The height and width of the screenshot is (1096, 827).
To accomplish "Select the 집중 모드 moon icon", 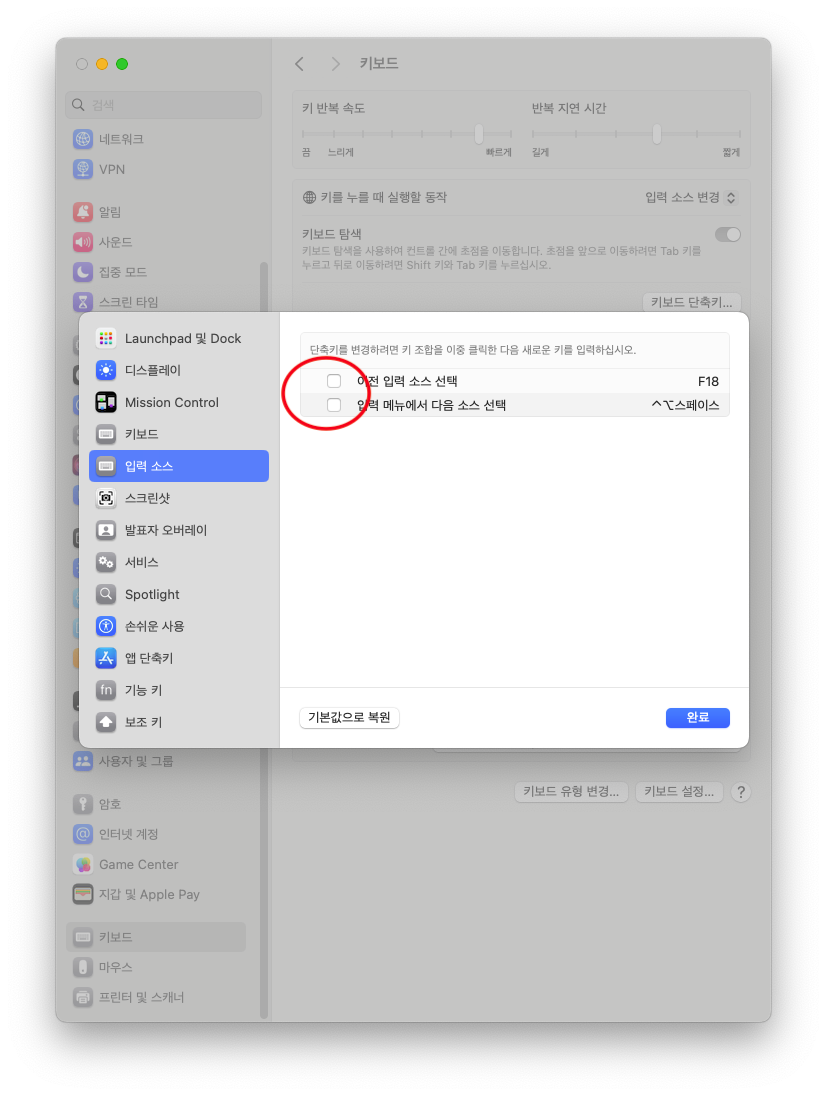I will (83, 272).
